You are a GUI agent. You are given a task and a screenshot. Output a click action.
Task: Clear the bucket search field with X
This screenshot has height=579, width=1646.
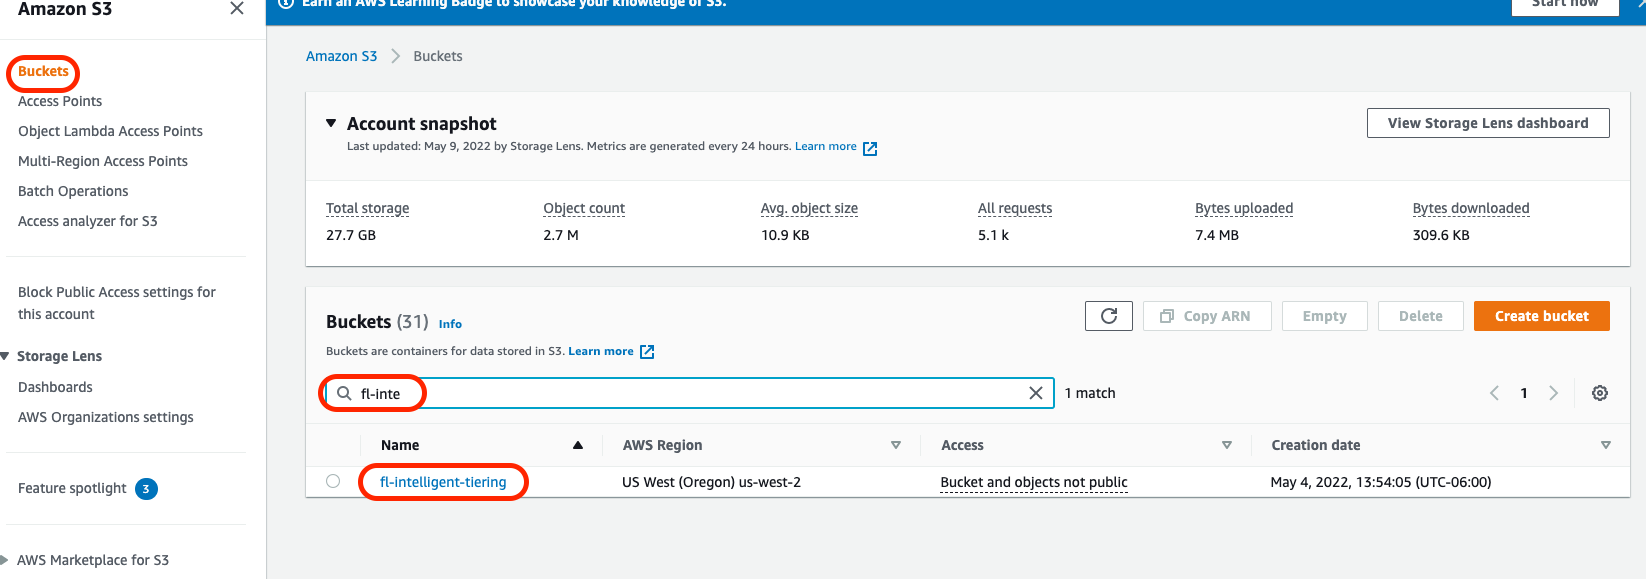[x=1035, y=393]
